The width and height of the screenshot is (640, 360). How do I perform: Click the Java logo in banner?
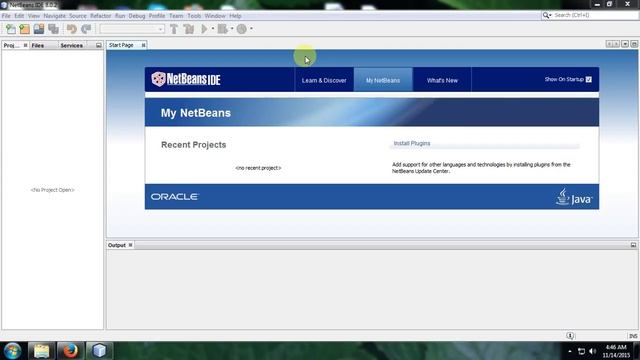[x=574, y=197]
